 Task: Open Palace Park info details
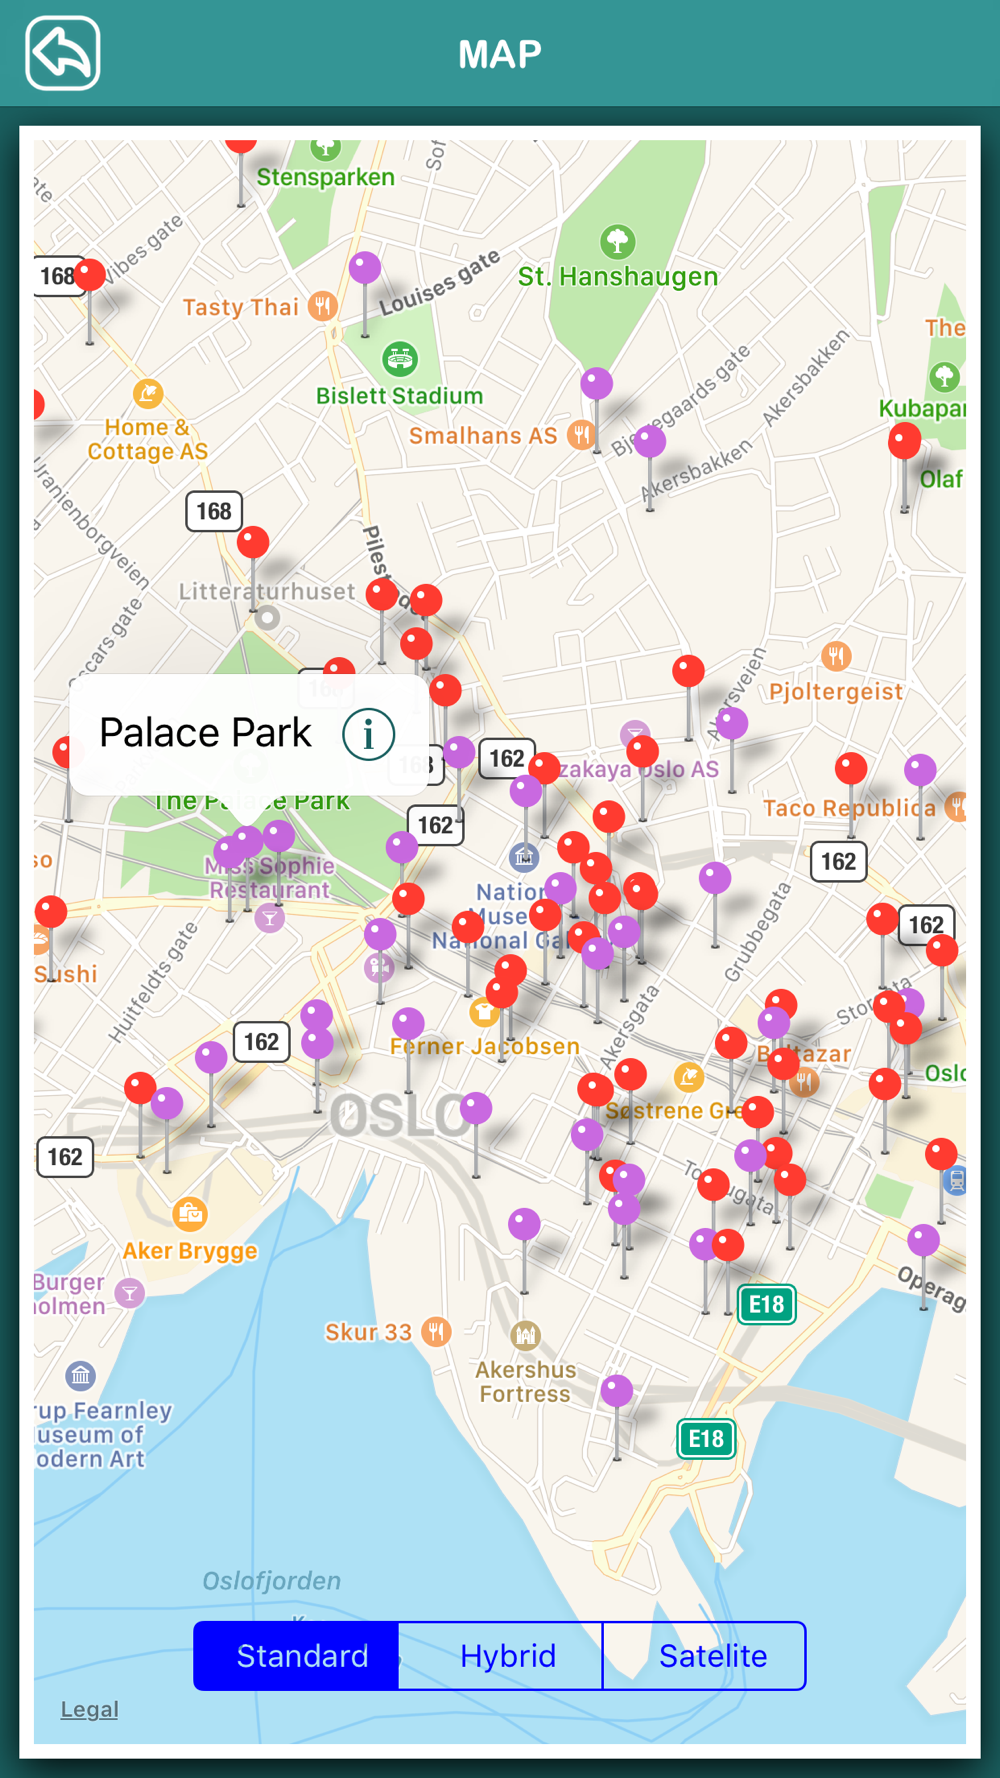pos(368,734)
